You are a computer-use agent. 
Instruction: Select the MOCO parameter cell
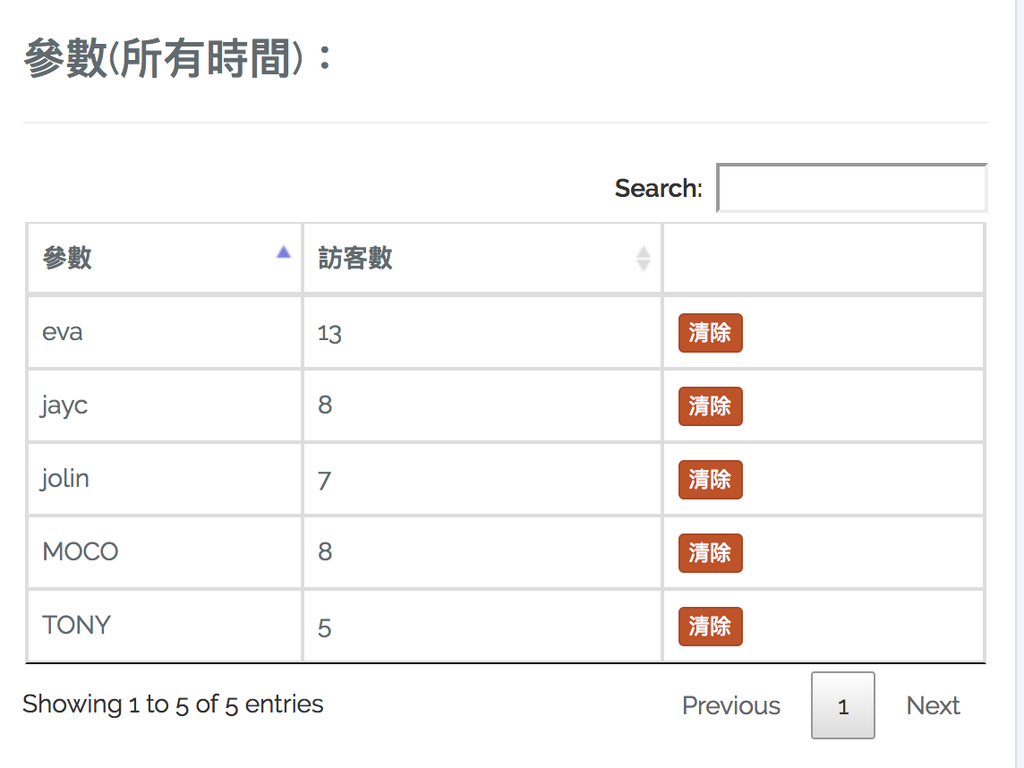[80, 552]
